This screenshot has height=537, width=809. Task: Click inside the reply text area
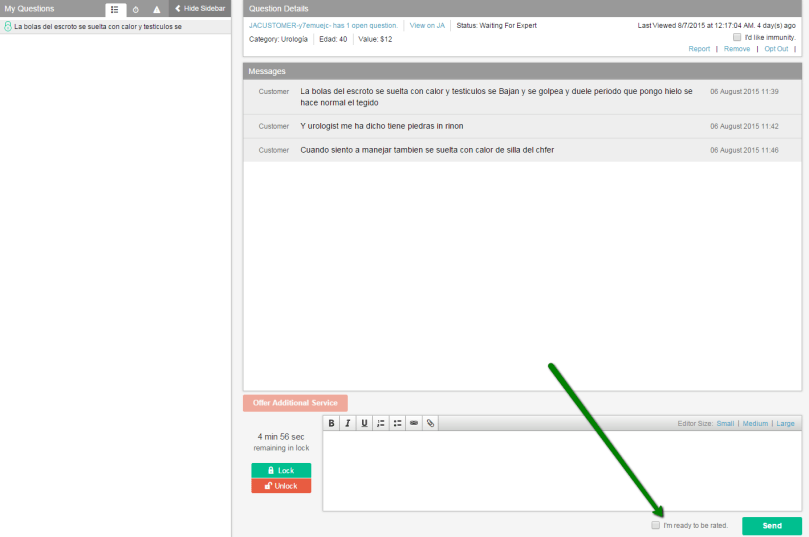coord(561,470)
